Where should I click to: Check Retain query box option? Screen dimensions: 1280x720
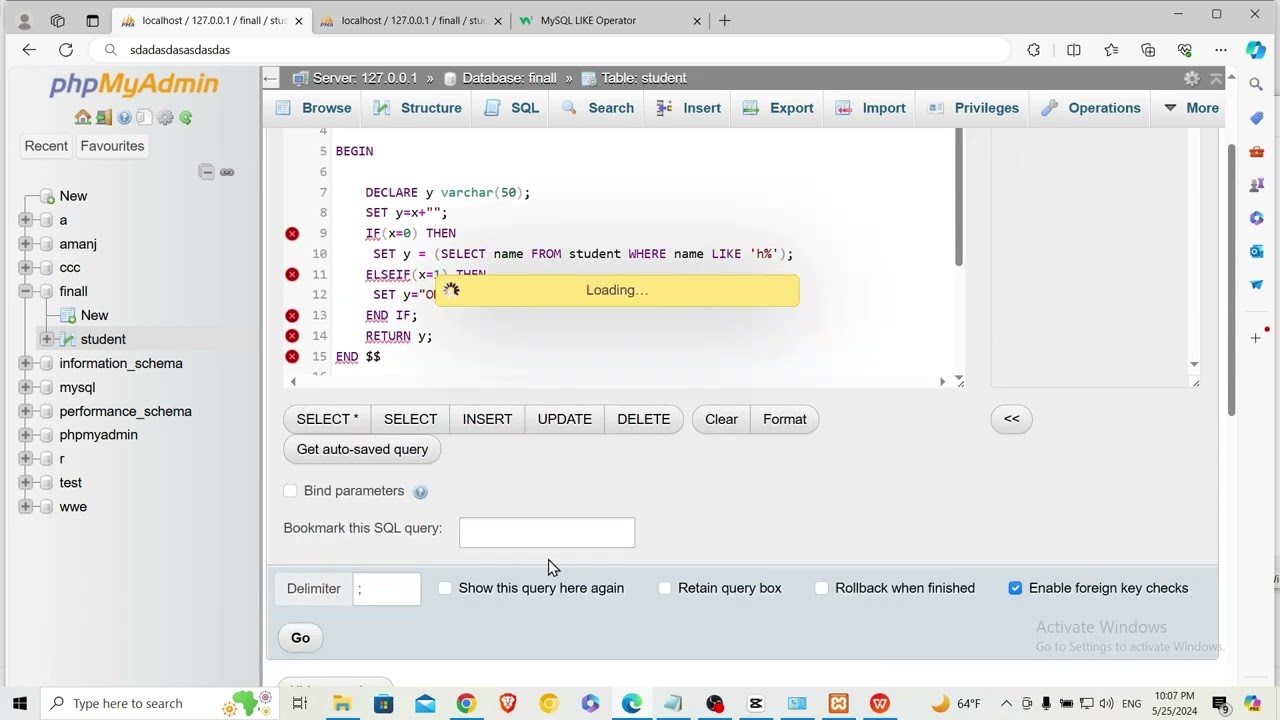pyautogui.click(x=665, y=588)
